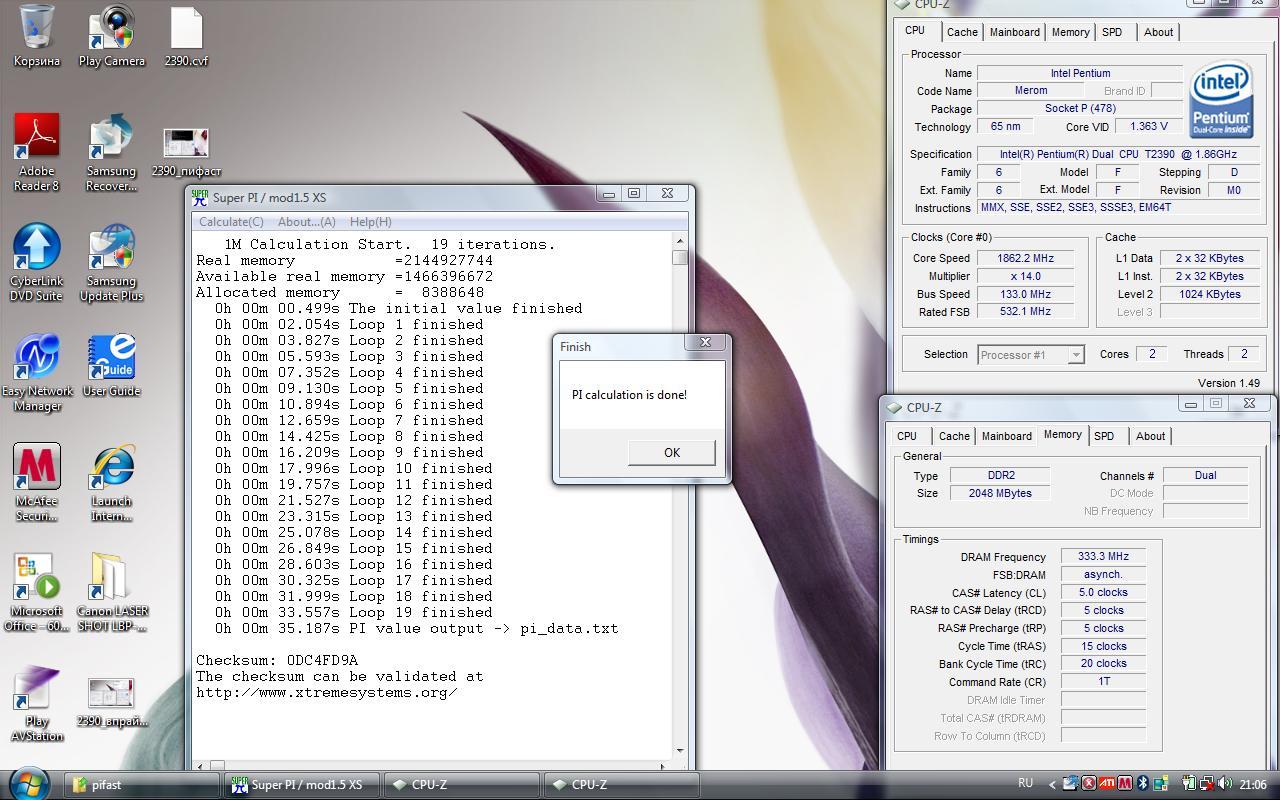Click the ATI tray icon

[1106, 784]
